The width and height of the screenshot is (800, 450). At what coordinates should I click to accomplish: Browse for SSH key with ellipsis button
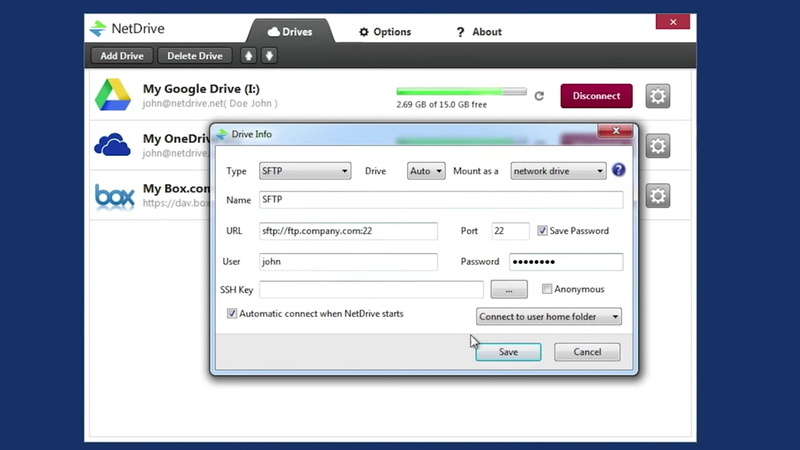pos(509,289)
